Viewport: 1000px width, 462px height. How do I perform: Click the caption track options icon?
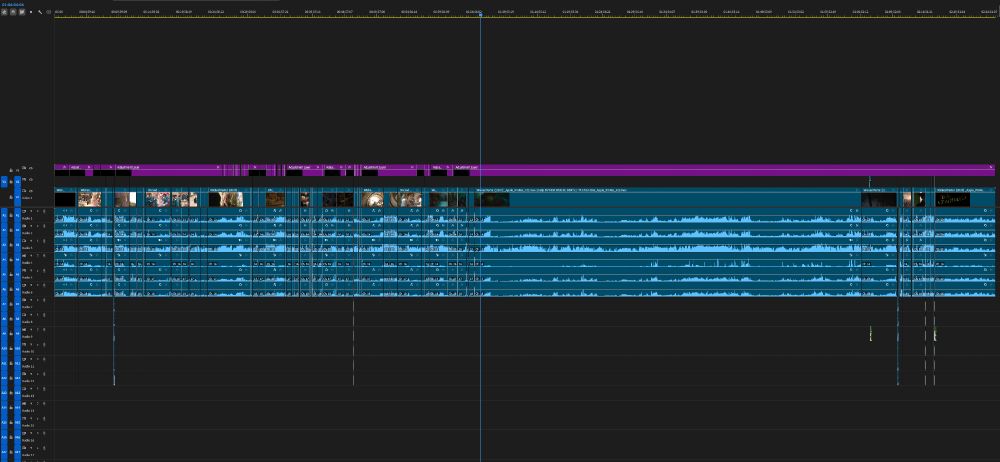[48, 11]
